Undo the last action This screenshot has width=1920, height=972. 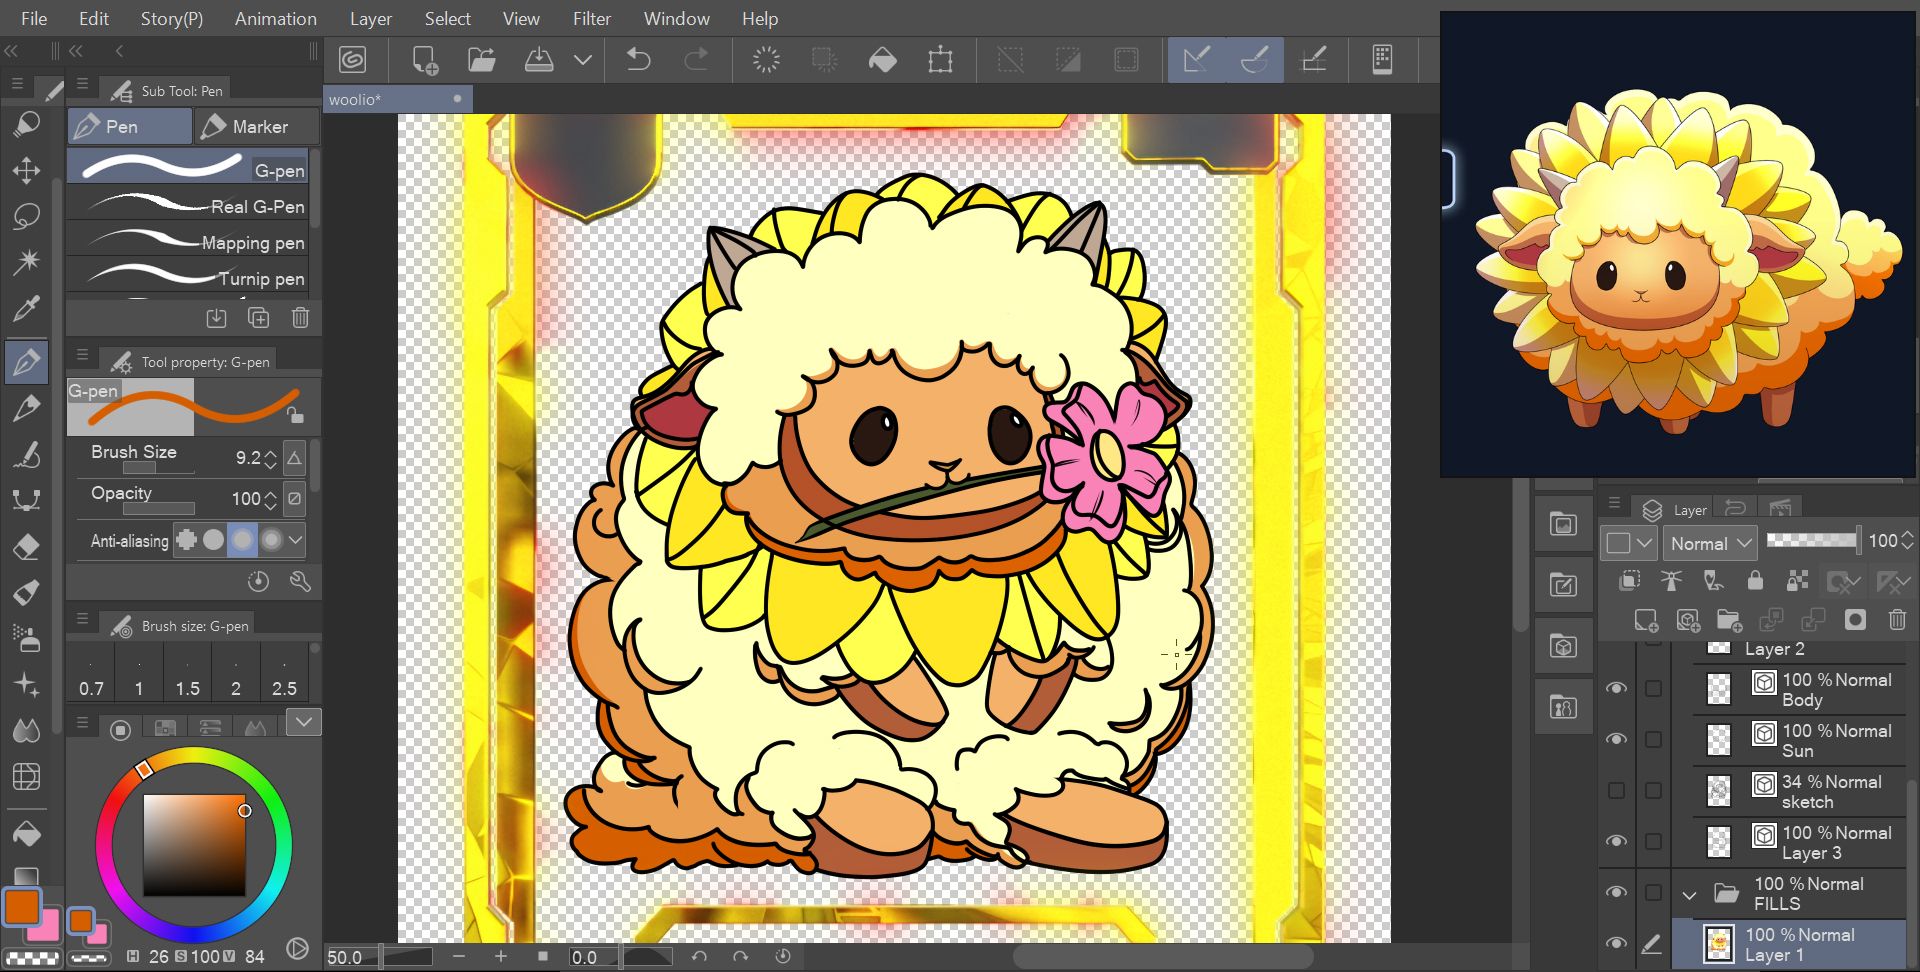click(638, 60)
